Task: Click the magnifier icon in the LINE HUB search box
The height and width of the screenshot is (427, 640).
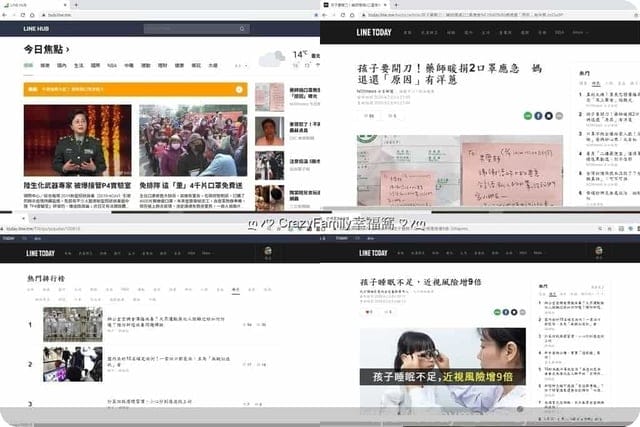Action: click(x=242, y=29)
